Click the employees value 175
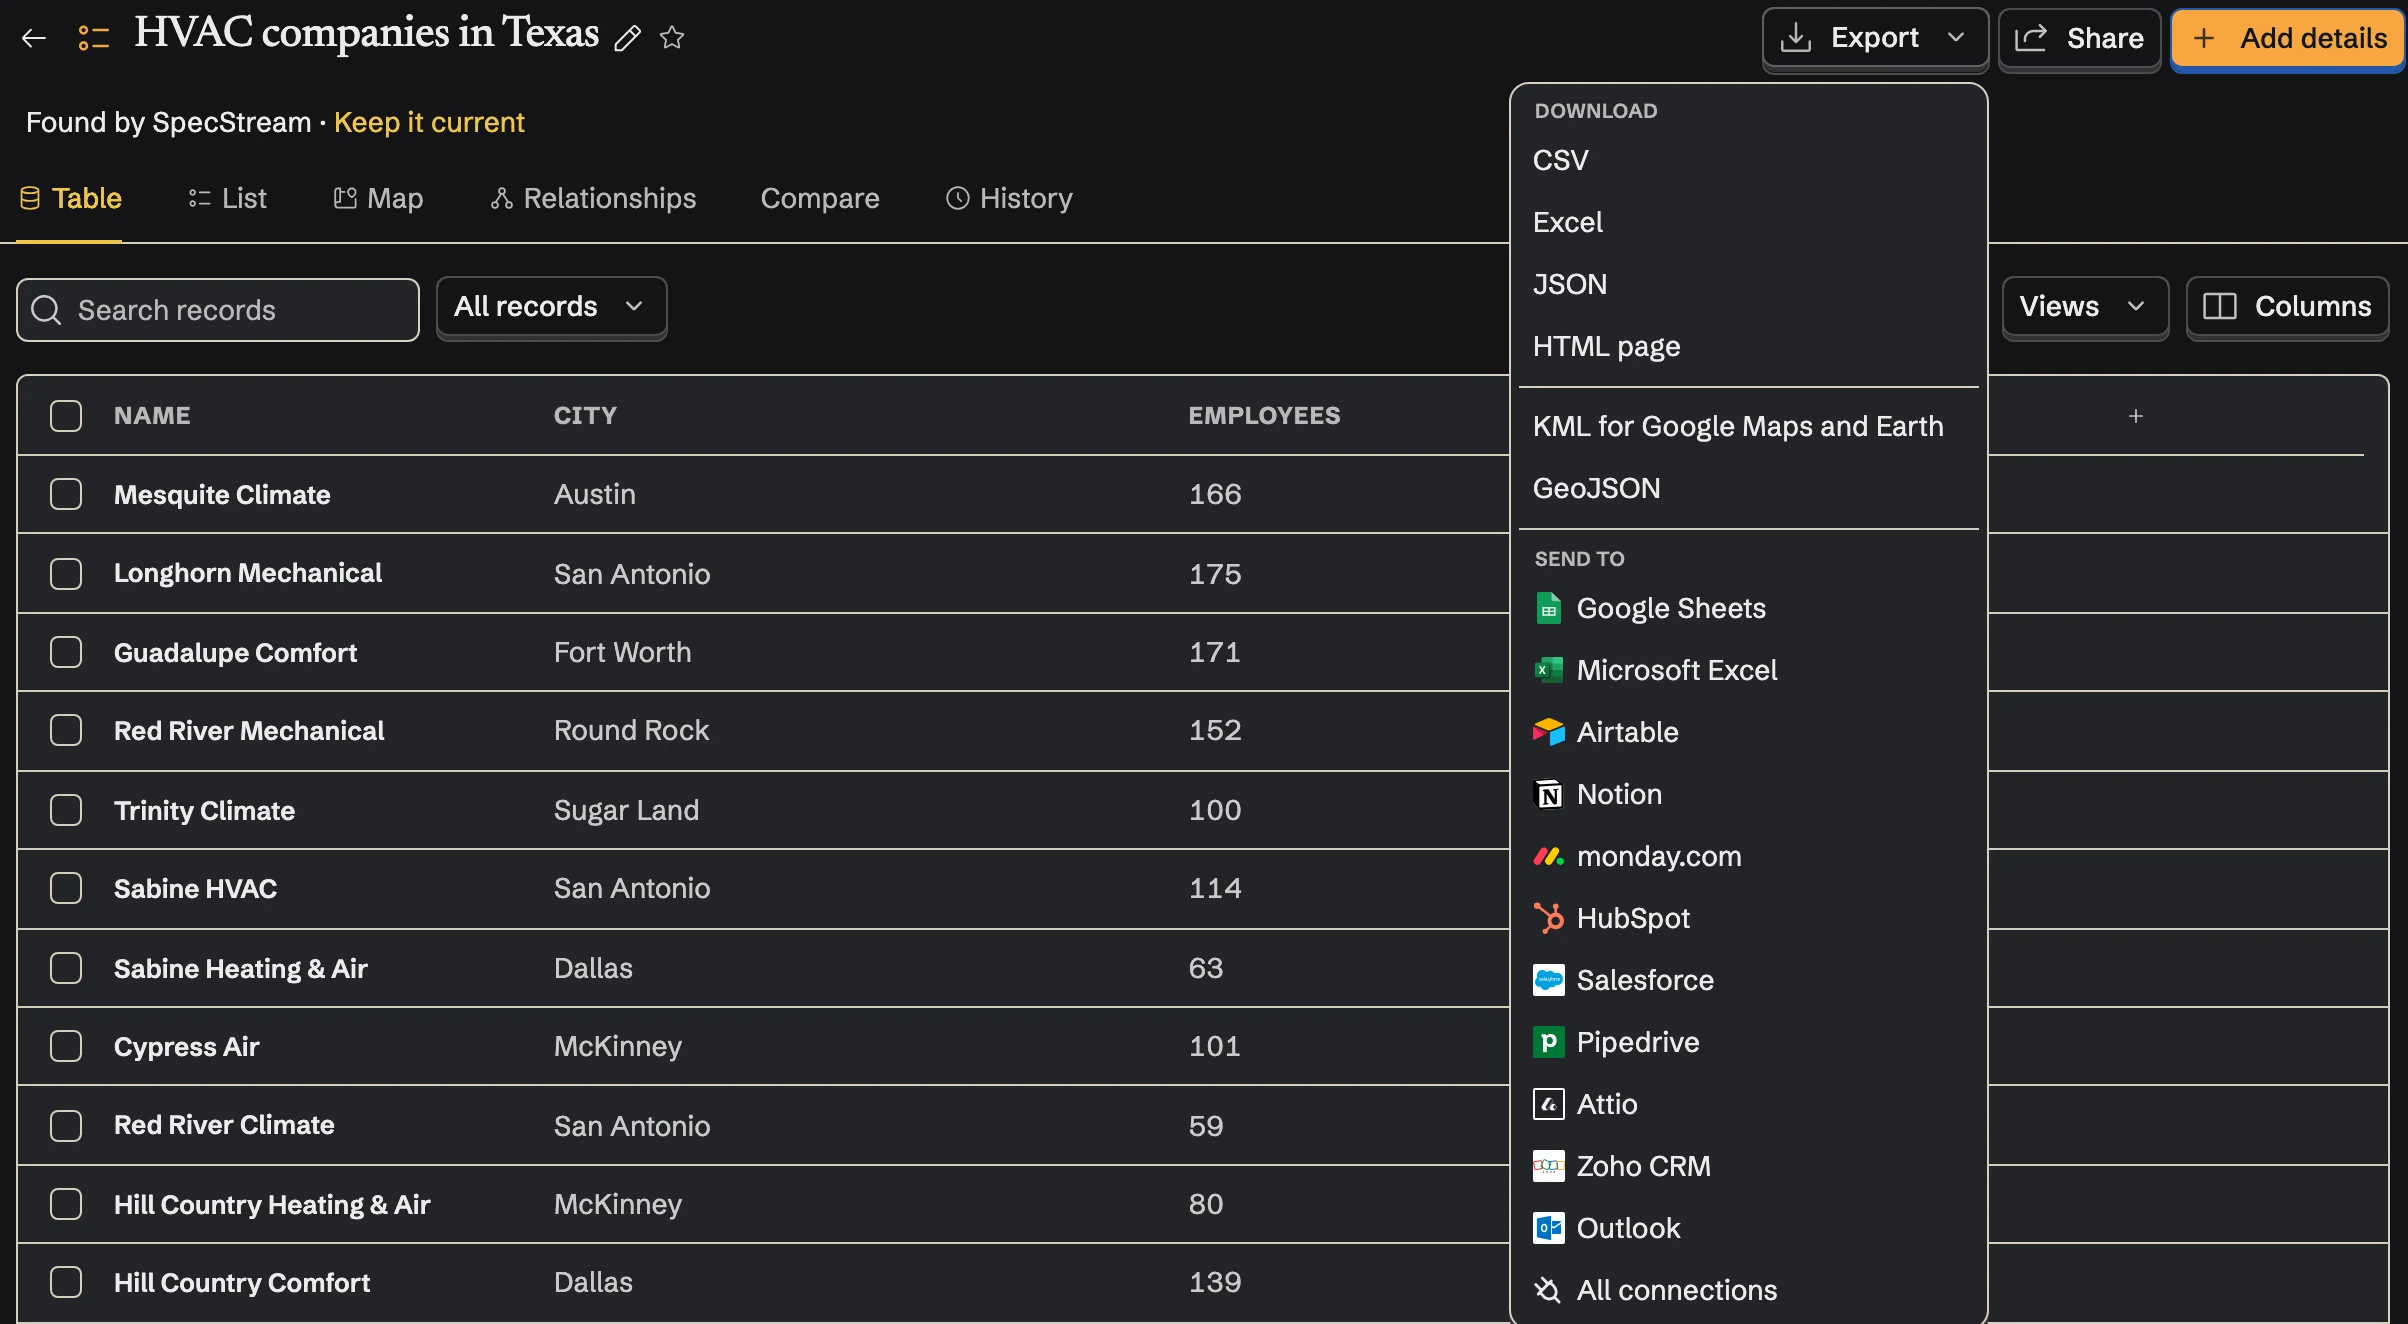The width and height of the screenshot is (2408, 1324). [x=1215, y=574]
